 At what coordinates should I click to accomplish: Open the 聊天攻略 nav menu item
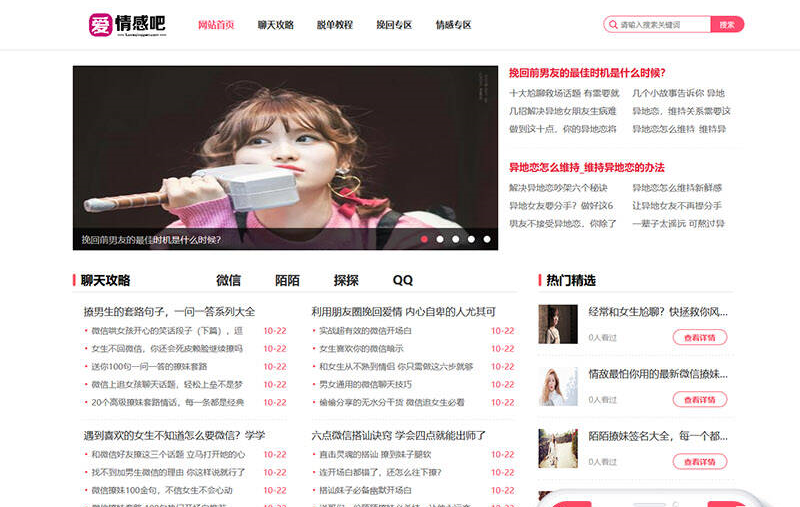point(276,24)
